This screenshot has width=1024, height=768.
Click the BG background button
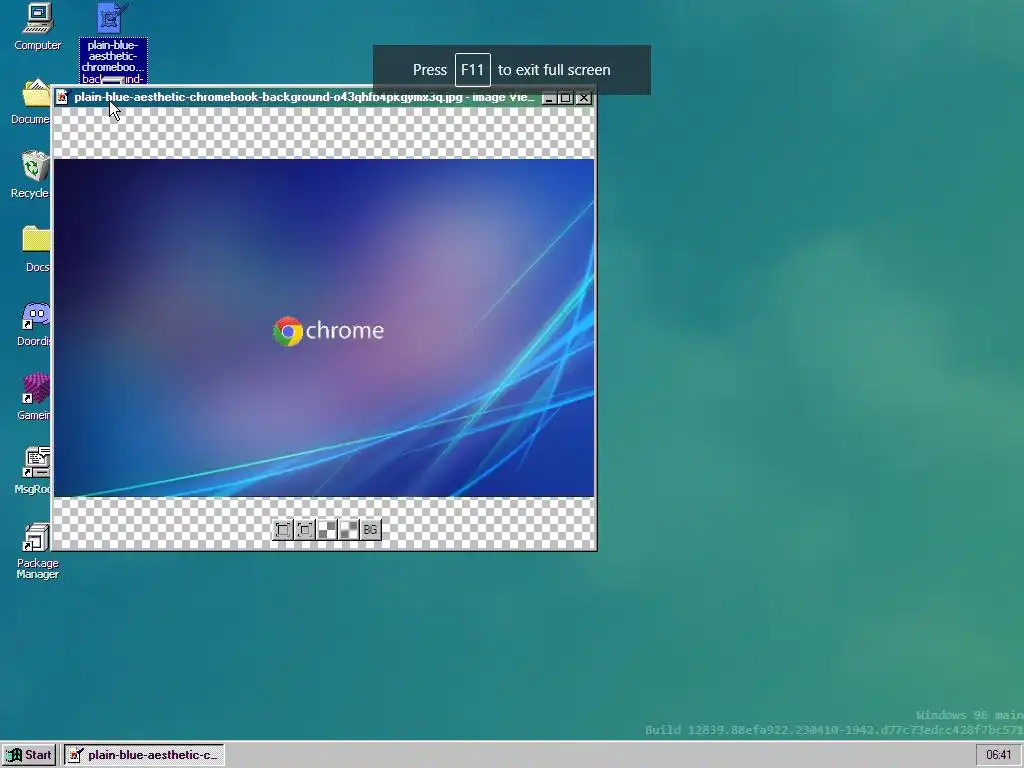(x=371, y=530)
